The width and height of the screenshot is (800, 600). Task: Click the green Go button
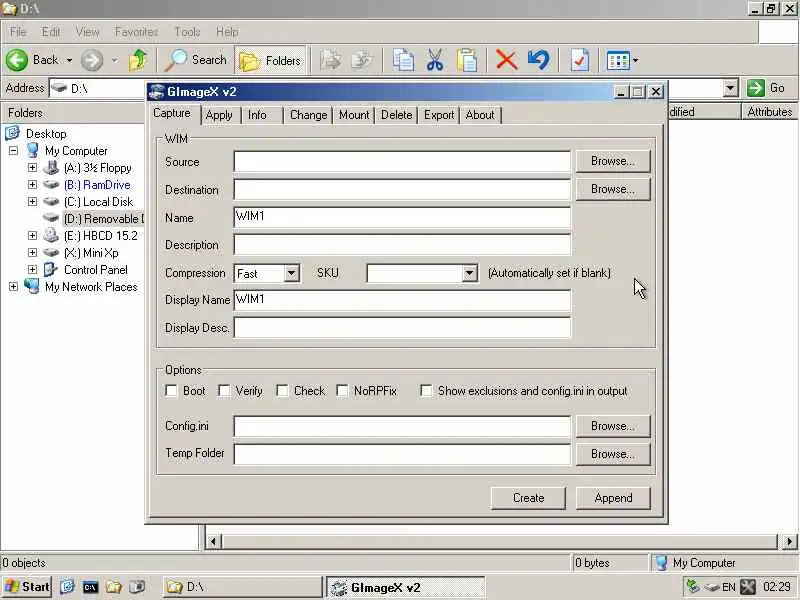pos(766,88)
